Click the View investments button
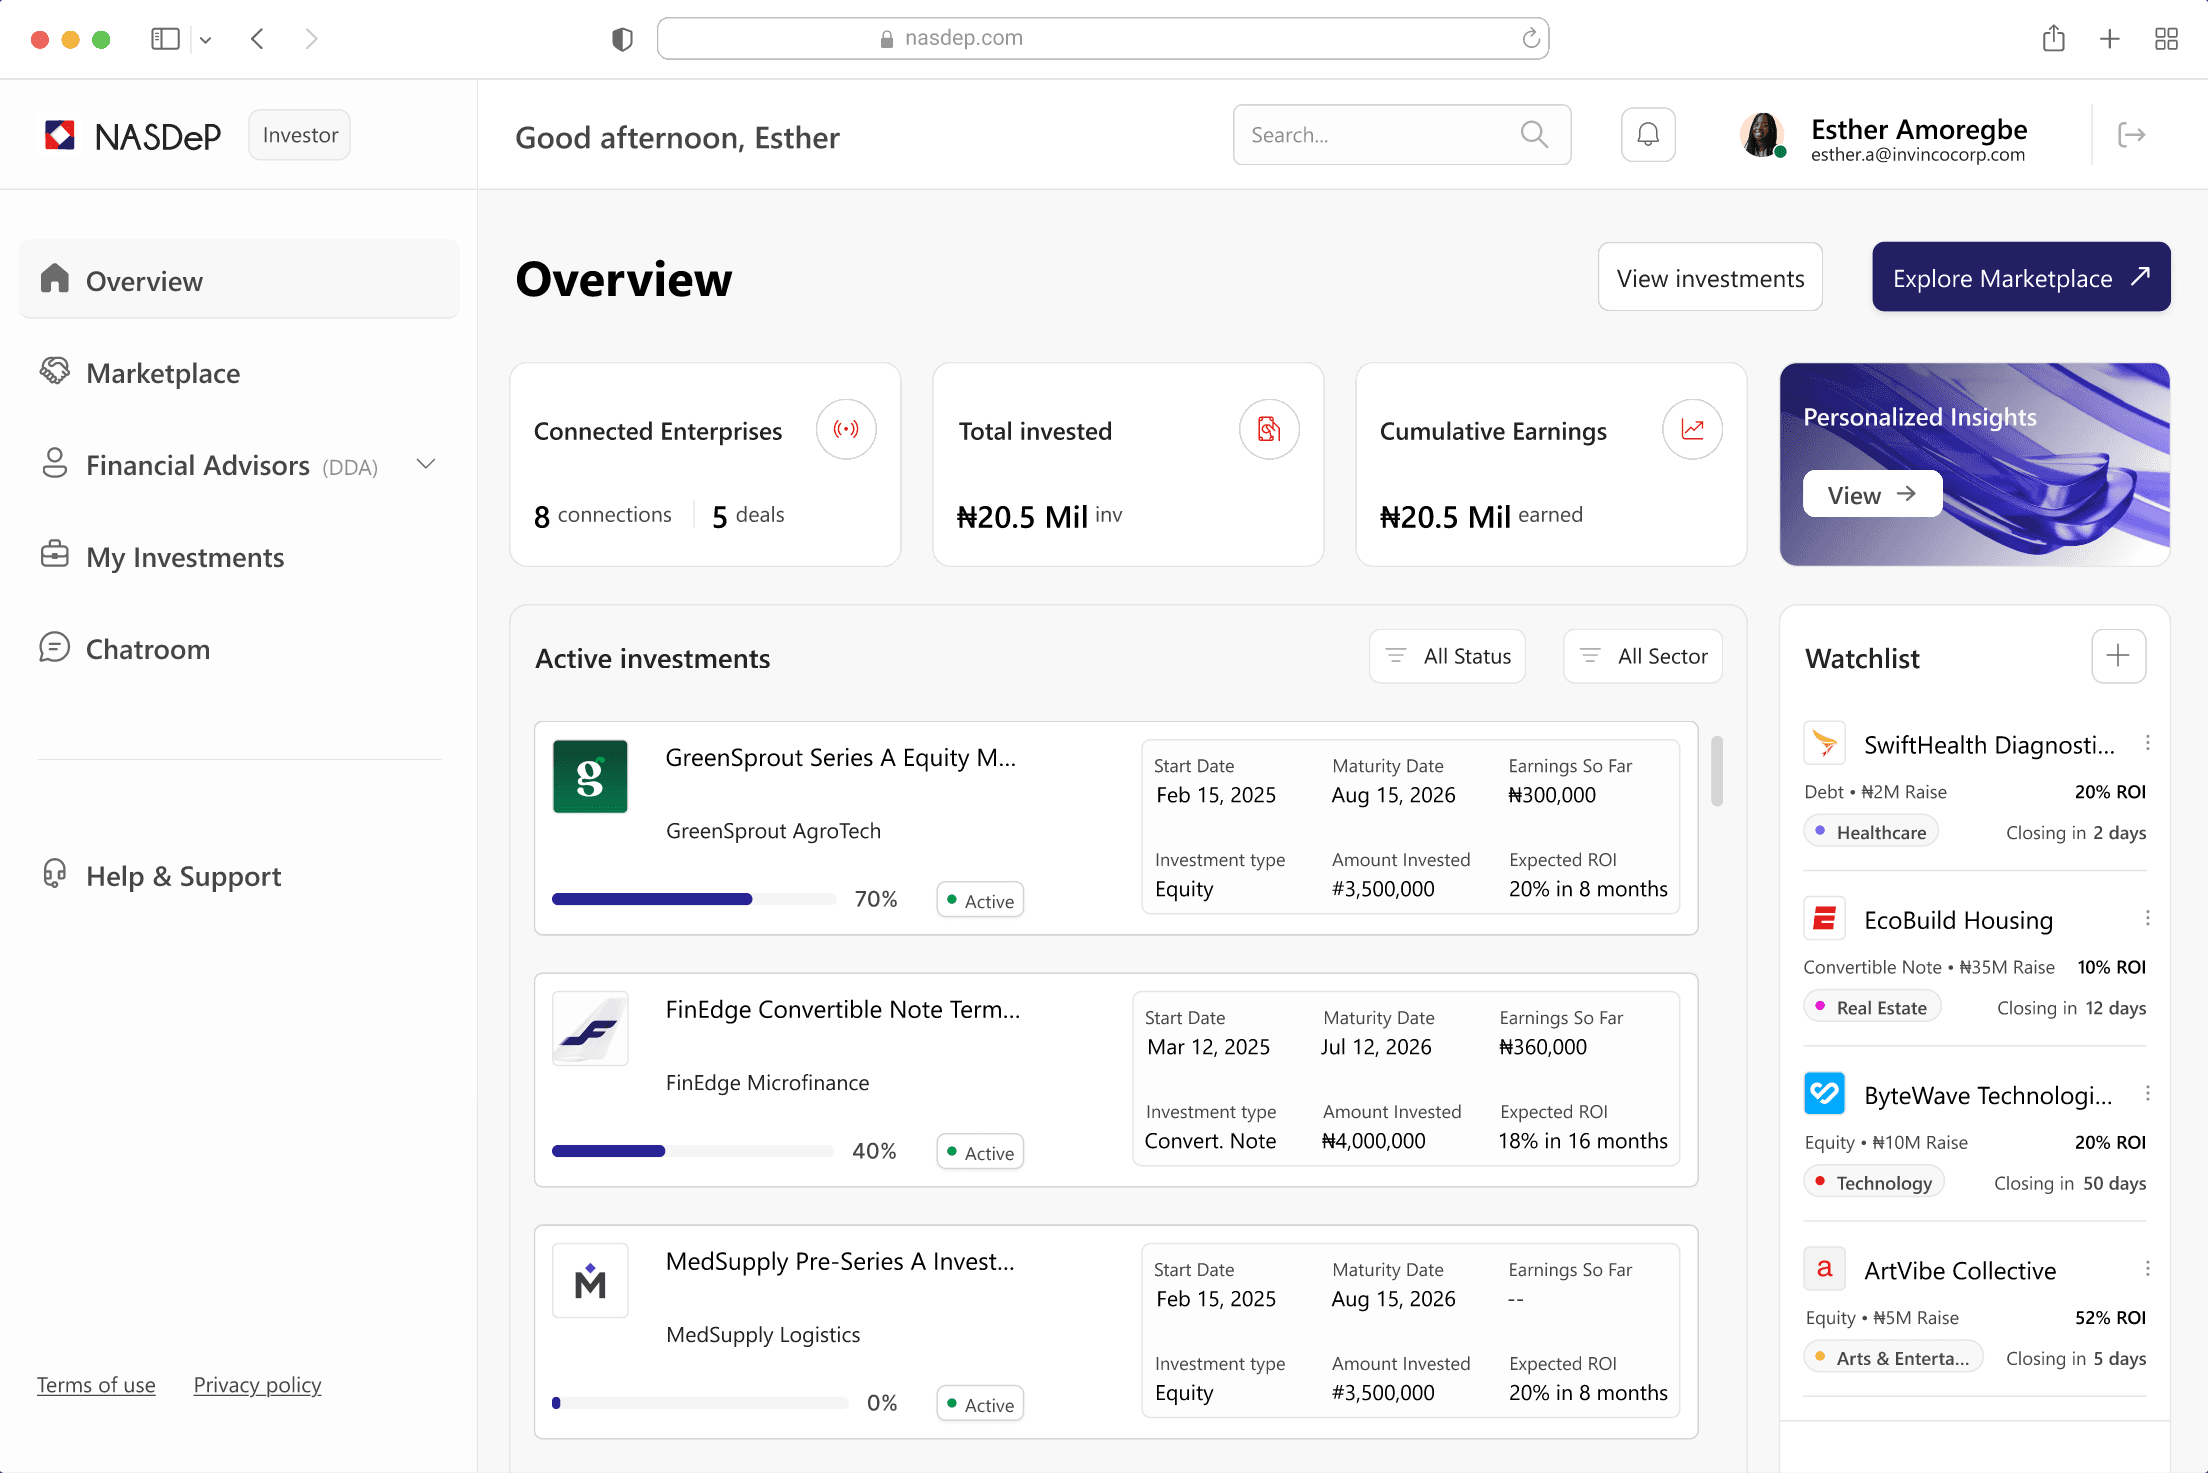Image resolution: width=2208 pixels, height=1473 pixels. tap(1710, 277)
